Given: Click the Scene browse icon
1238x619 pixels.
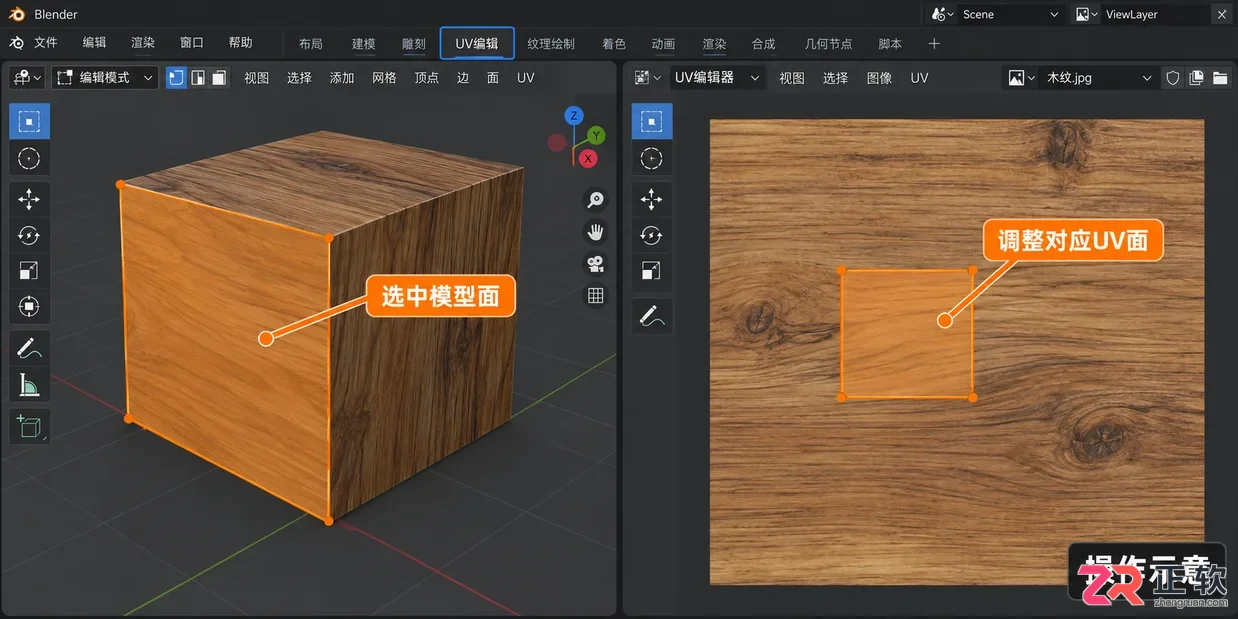Looking at the screenshot, I should (x=943, y=15).
